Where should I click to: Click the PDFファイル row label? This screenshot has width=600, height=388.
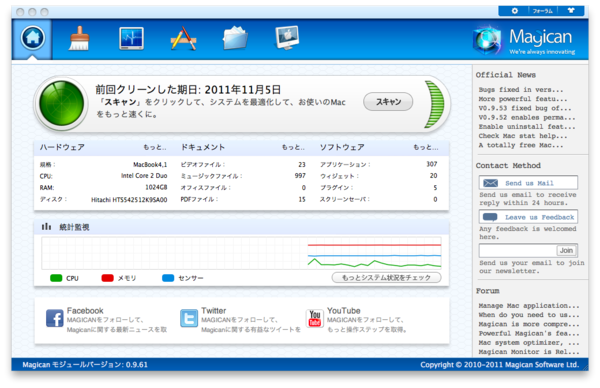199,199
